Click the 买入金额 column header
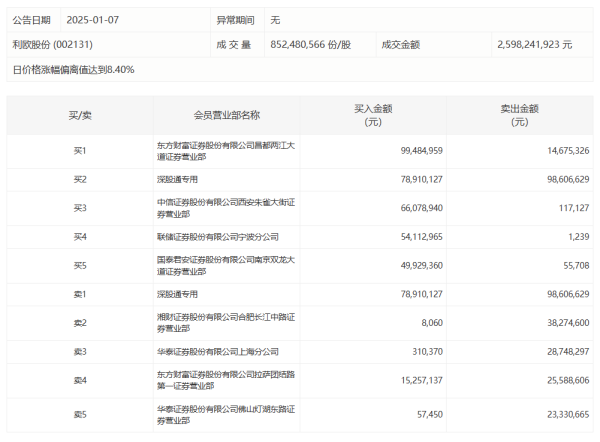600x442 pixels. pos(373,115)
